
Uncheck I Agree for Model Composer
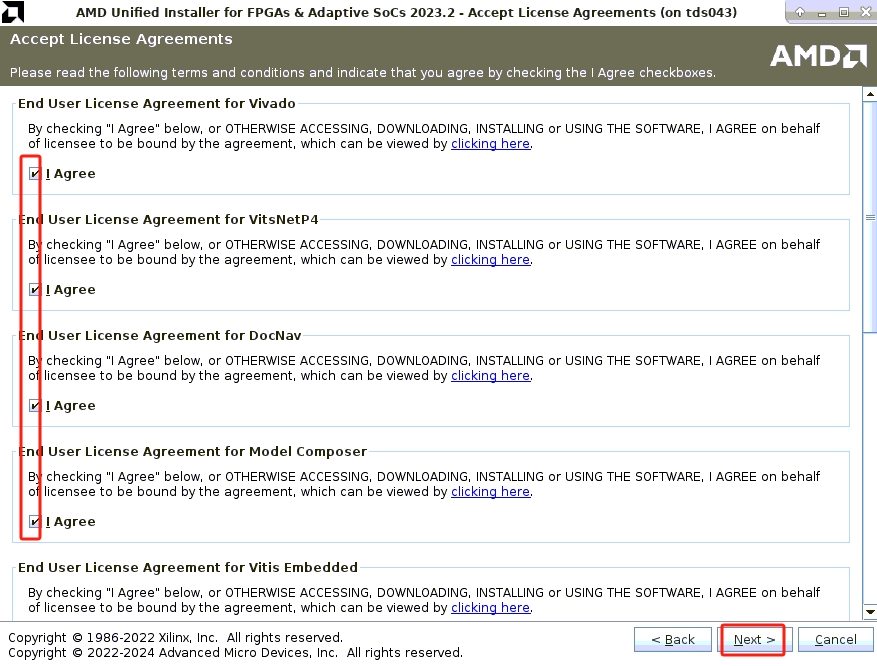point(35,522)
